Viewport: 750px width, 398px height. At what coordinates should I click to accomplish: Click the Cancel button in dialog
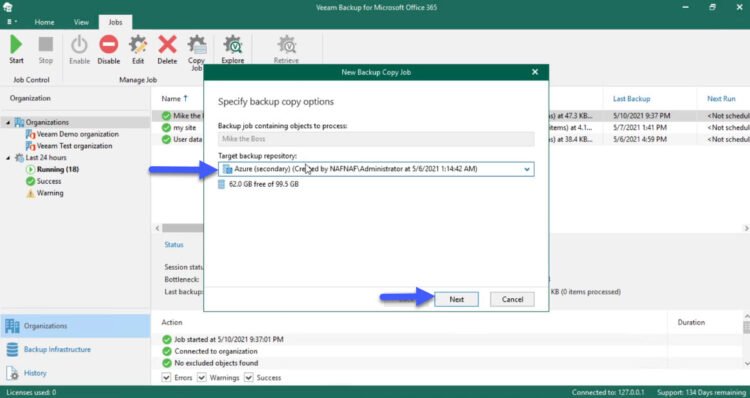pyautogui.click(x=512, y=299)
